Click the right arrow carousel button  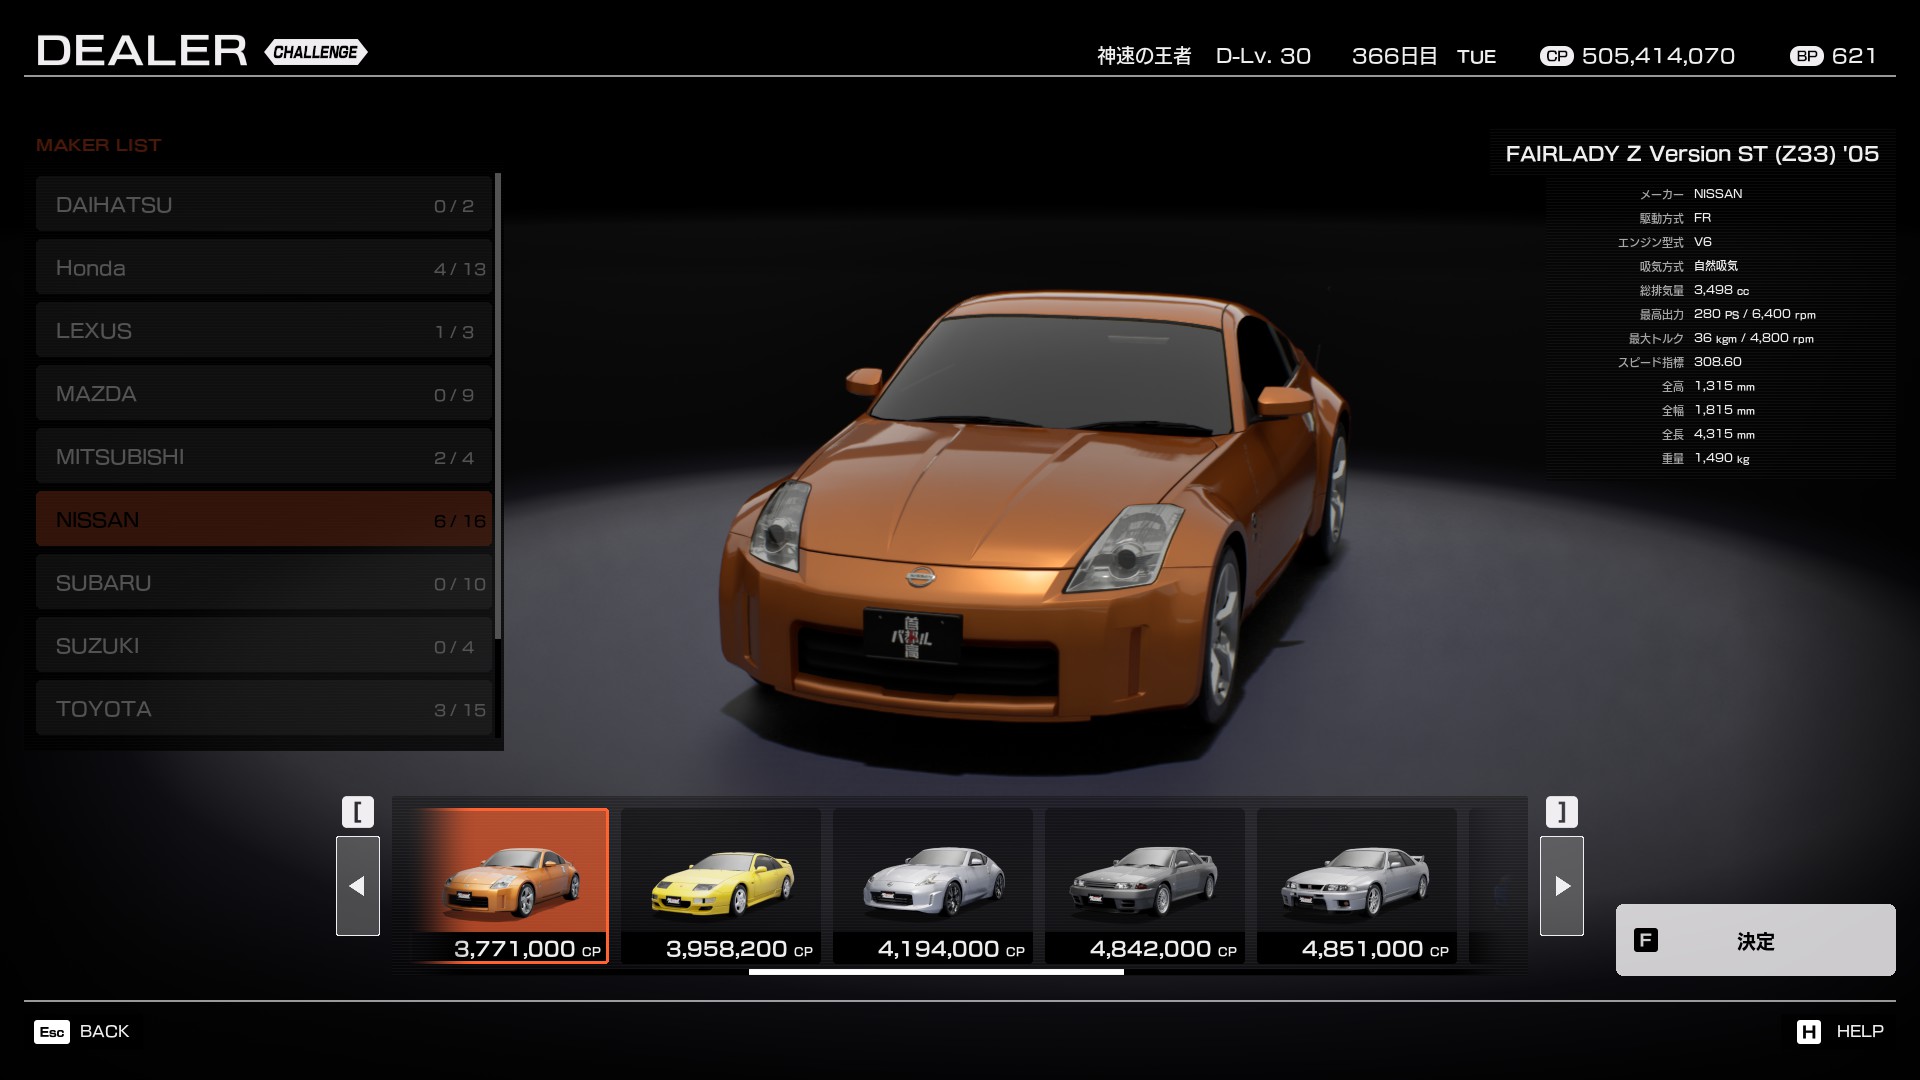tap(1561, 886)
